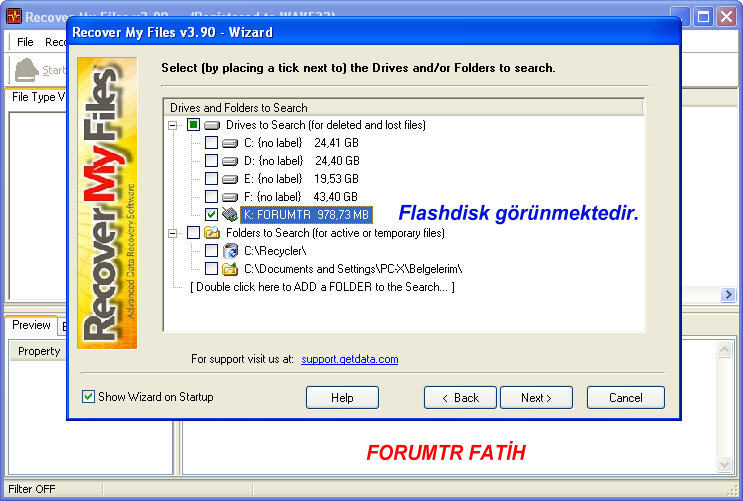Click the E: drive icon
The width and height of the screenshot is (743, 501).
click(x=230, y=179)
